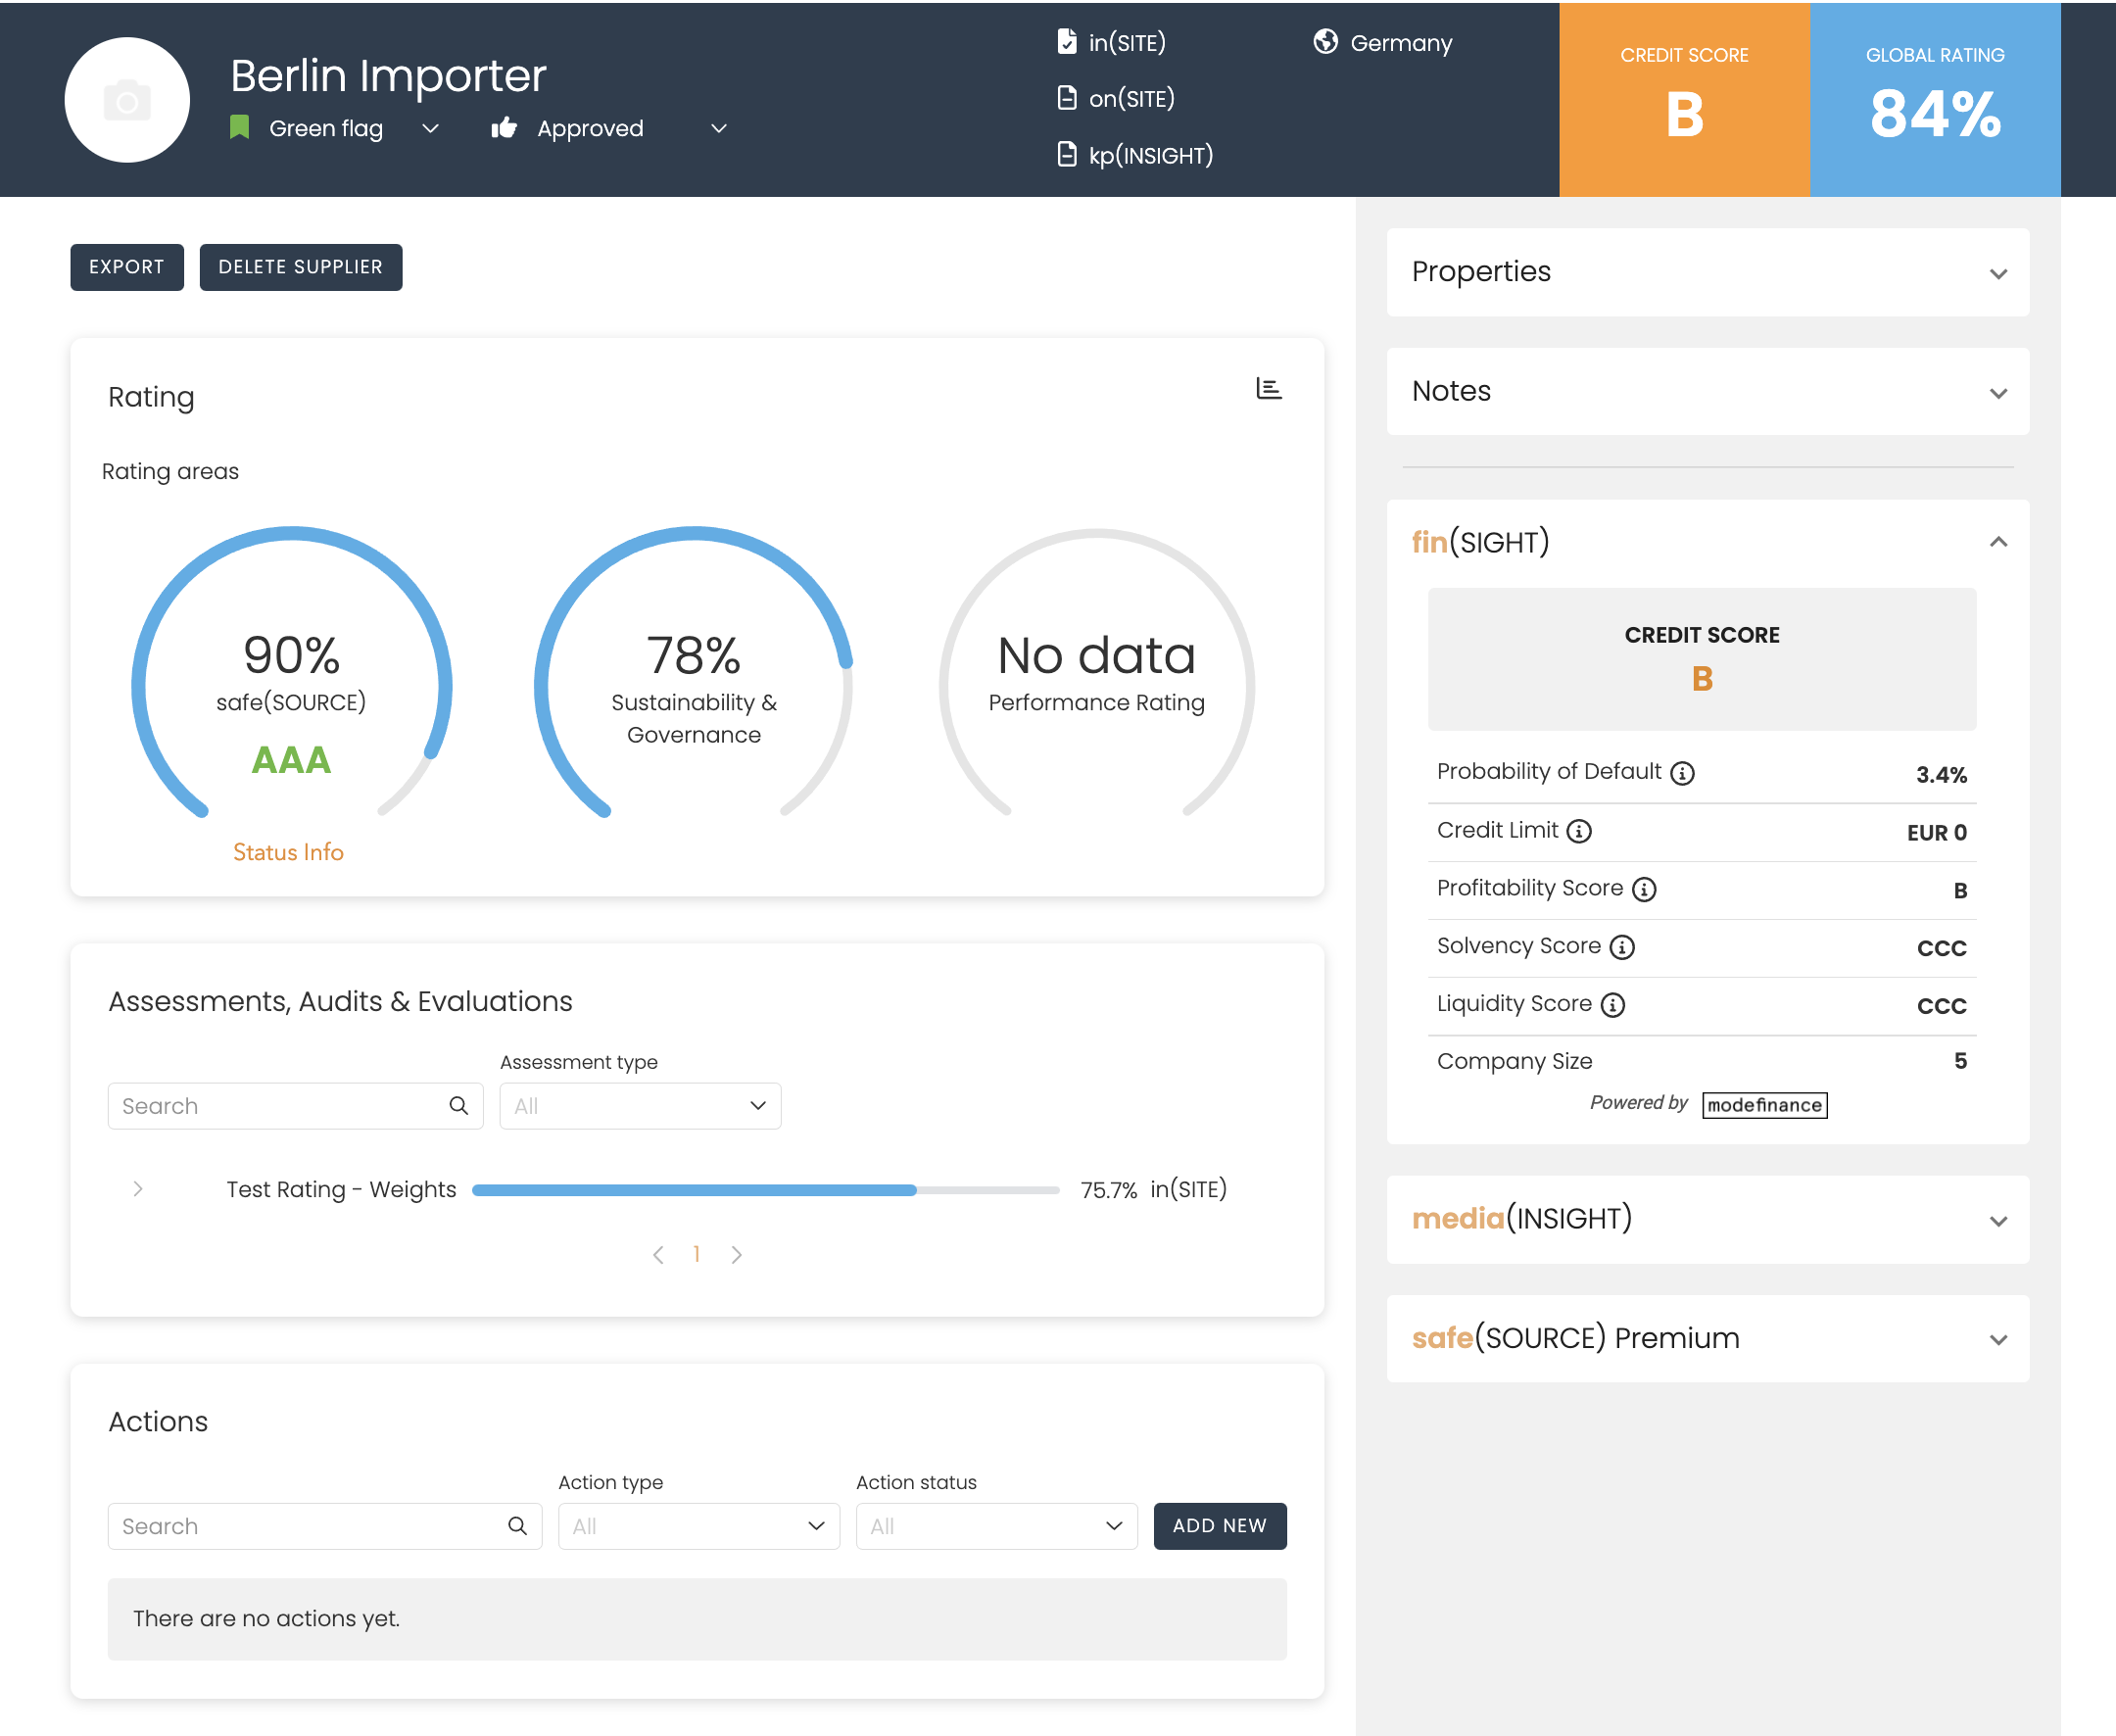Image resolution: width=2116 pixels, height=1736 pixels.
Task: Open the Action status dropdown
Action: pyautogui.click(x=996, y=1525)
